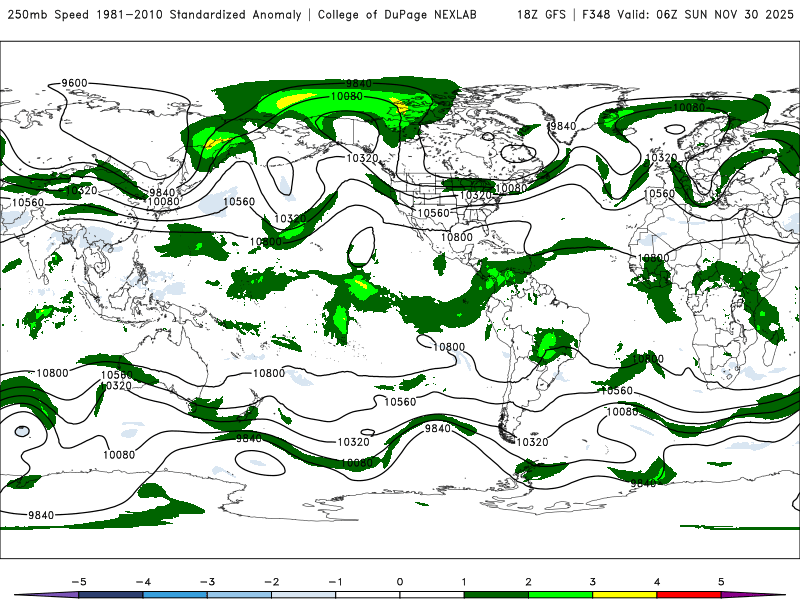Pick the red 4 to 5 colorbar segment
Viewport: 800px width, 600px height.
click(689, 595)
